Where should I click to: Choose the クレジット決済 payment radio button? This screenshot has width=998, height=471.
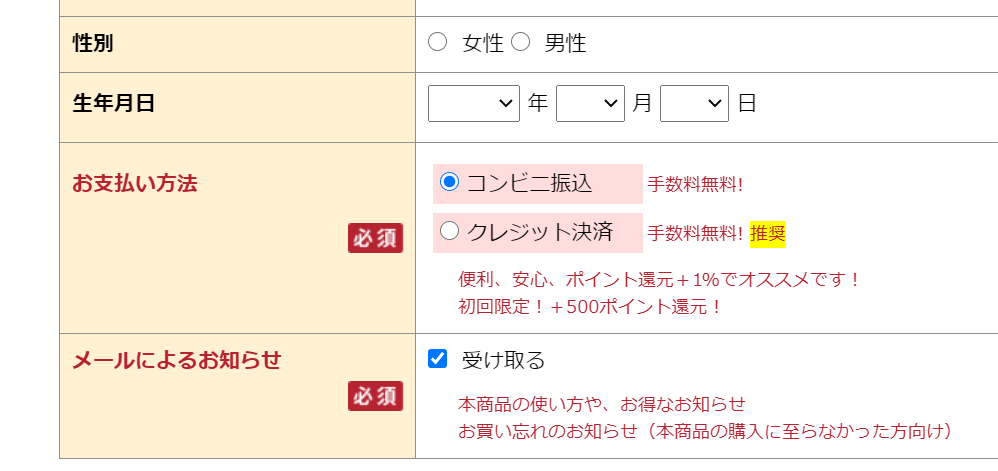click(x=449, y=231)
